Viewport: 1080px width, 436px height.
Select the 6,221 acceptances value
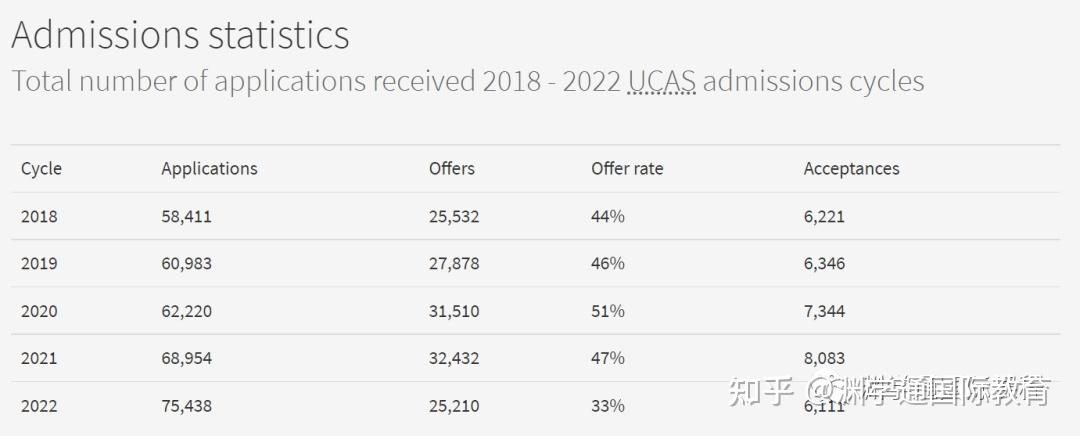[x=824, y=216]
